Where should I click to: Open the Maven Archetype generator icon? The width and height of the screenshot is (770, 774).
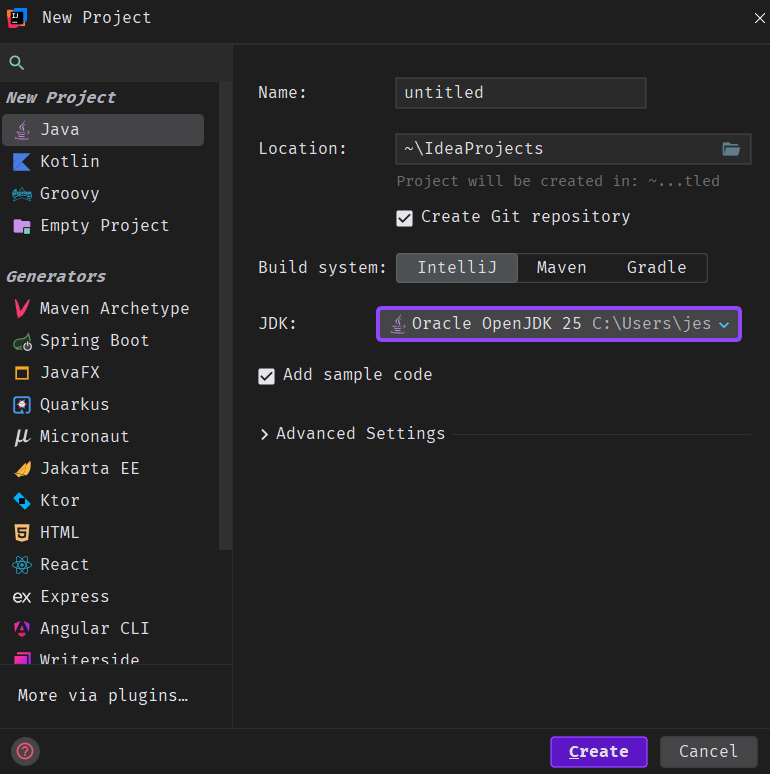(x=22, y=309)
